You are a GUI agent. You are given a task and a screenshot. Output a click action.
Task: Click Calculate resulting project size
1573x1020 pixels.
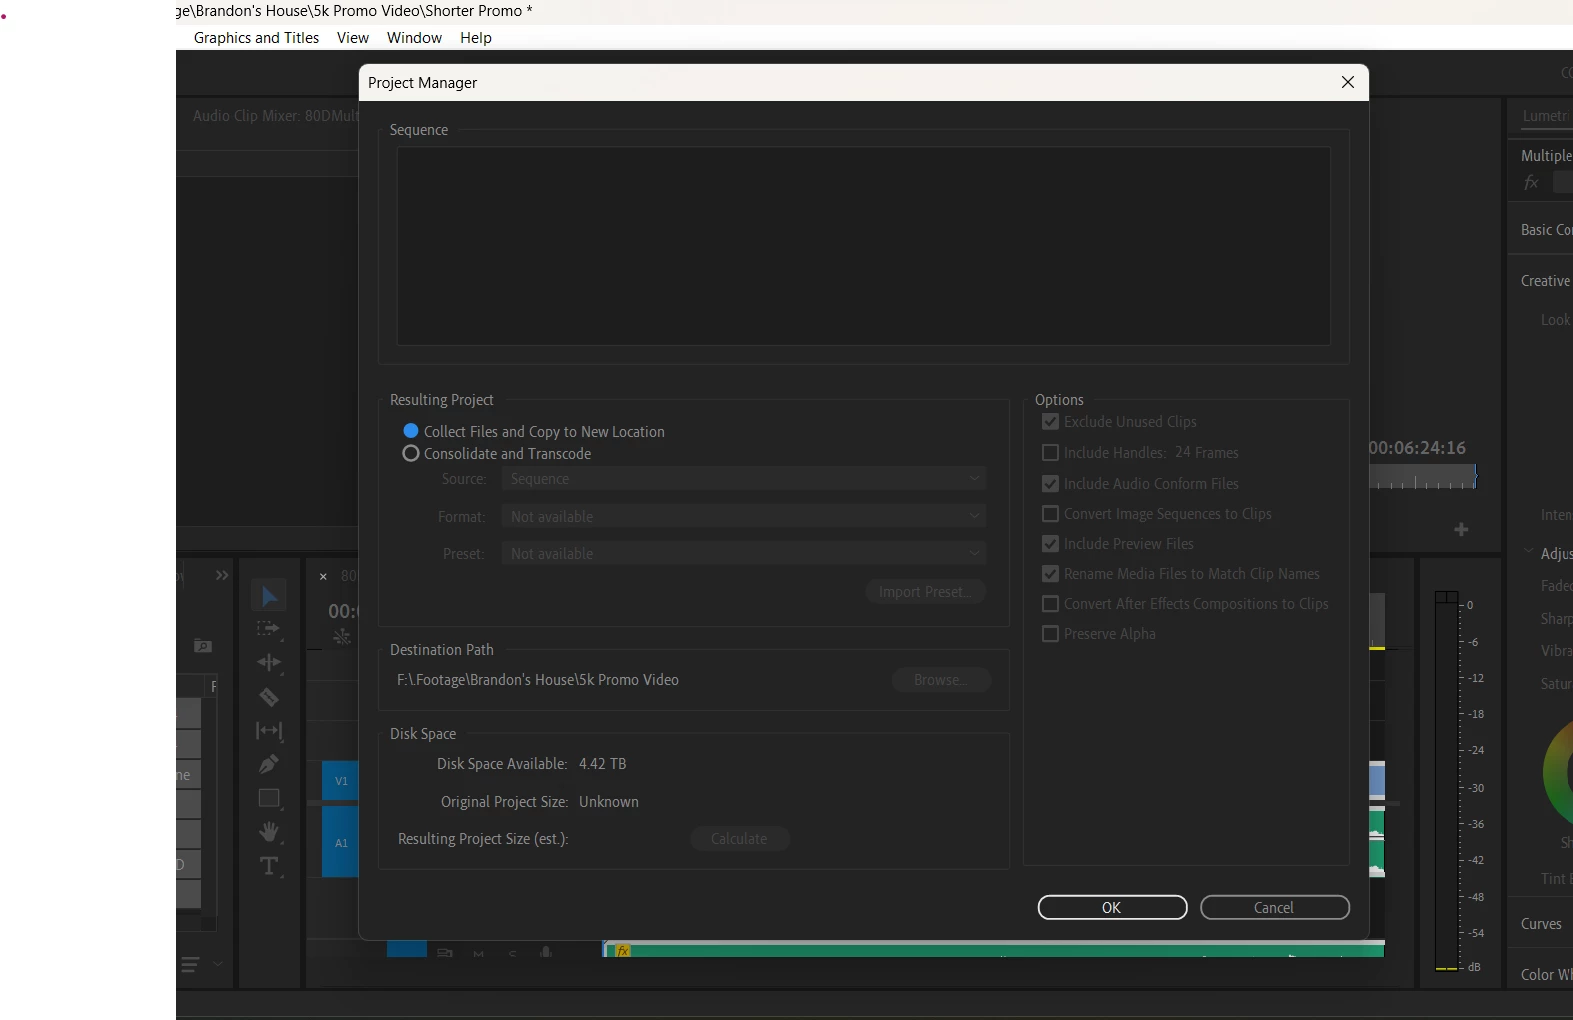740,839
